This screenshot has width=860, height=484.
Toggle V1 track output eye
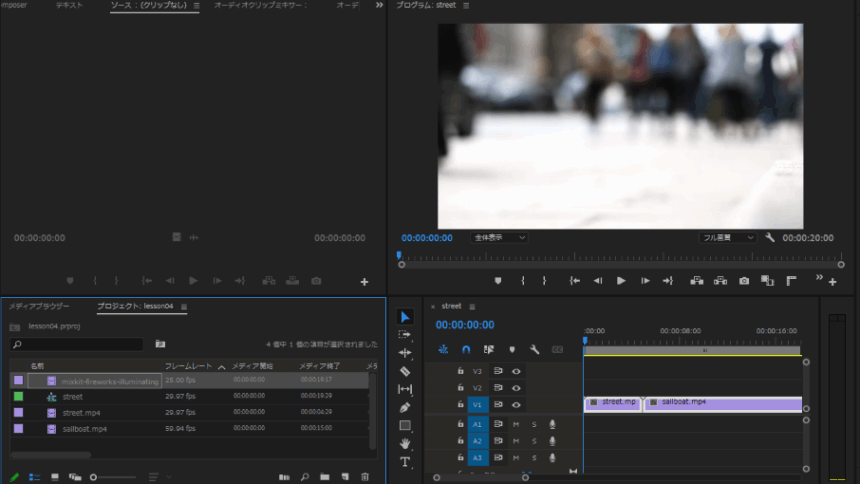click(x=516, y=405)
